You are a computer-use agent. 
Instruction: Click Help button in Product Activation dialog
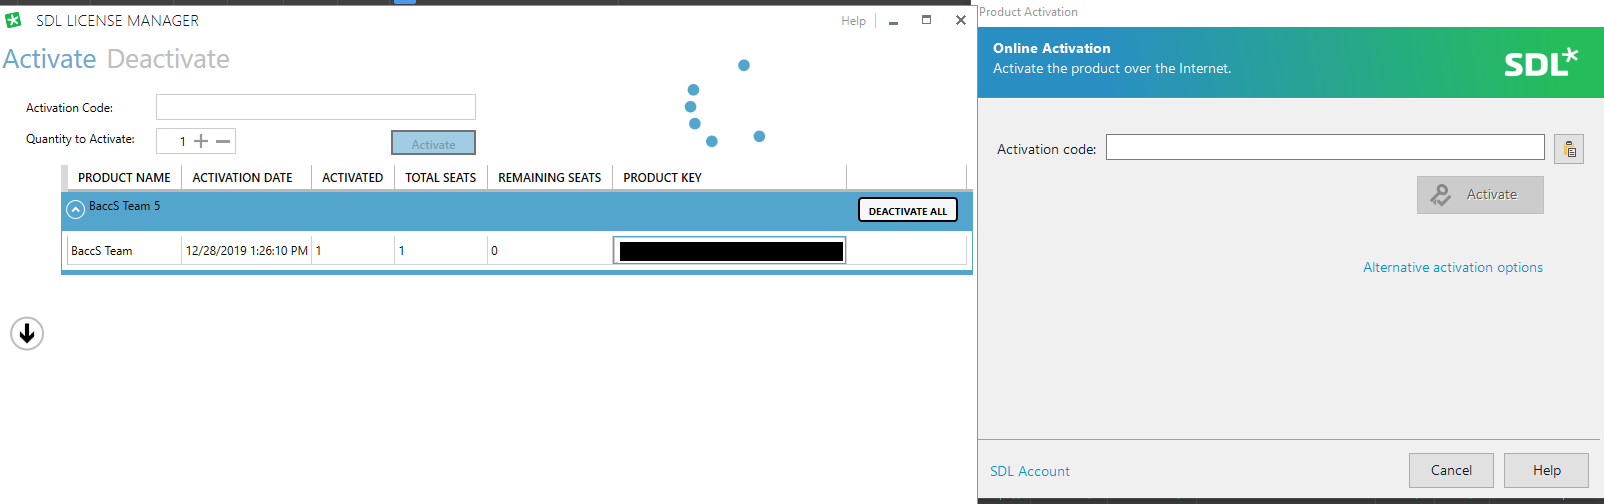coord(1546,470)
